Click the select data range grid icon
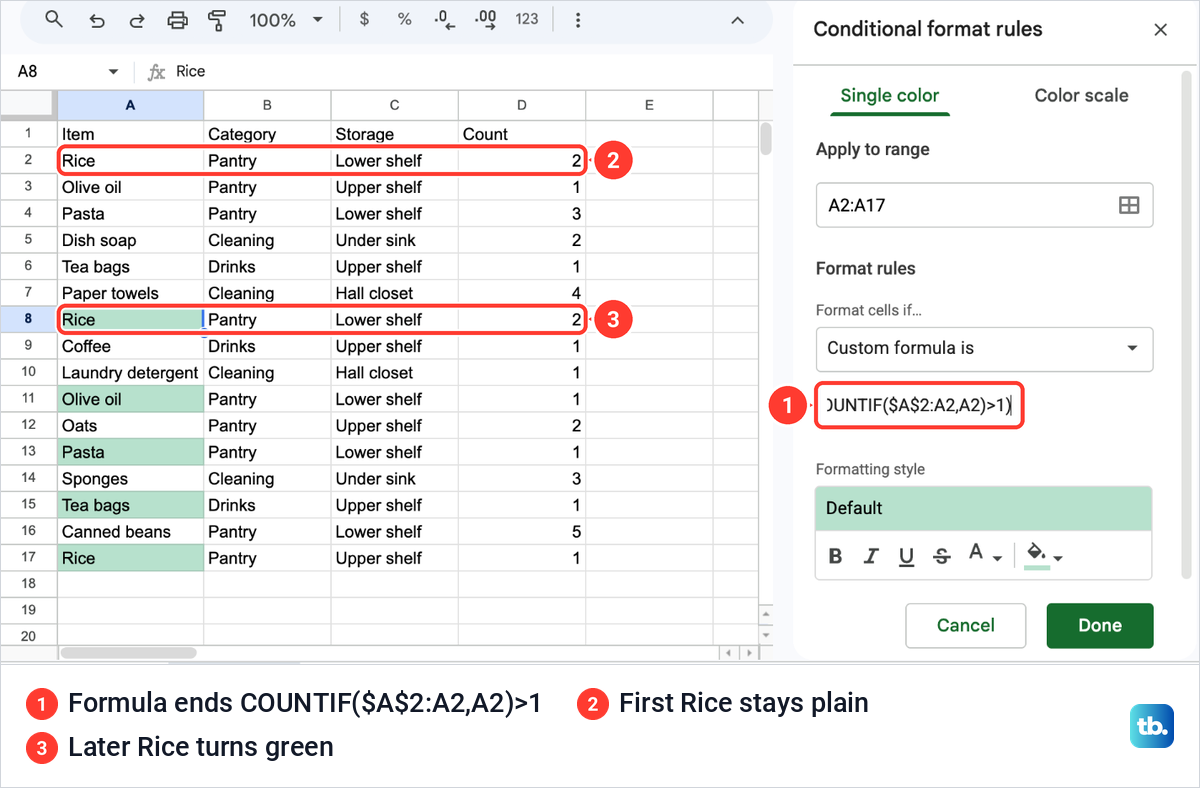This screenshot has width=1200, height=788. (1129, 205)
